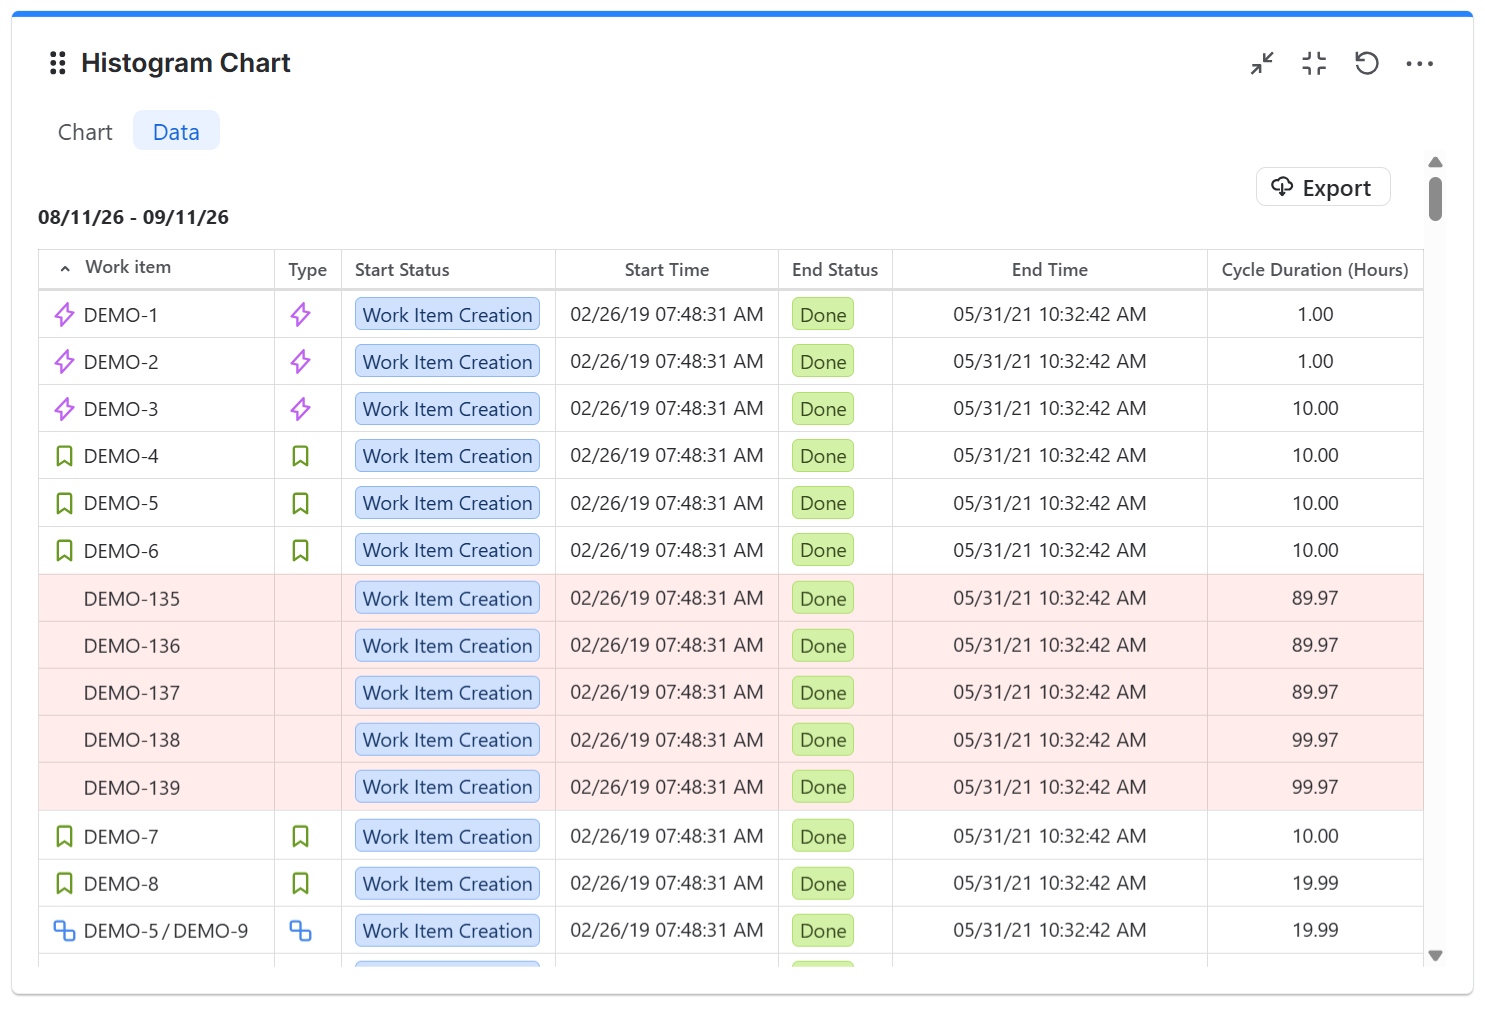This screenshot has height=1009, width=1485.
Task: Click start time in DEMO-6 row
Action: pyautogui.click(x=667, y=550)
